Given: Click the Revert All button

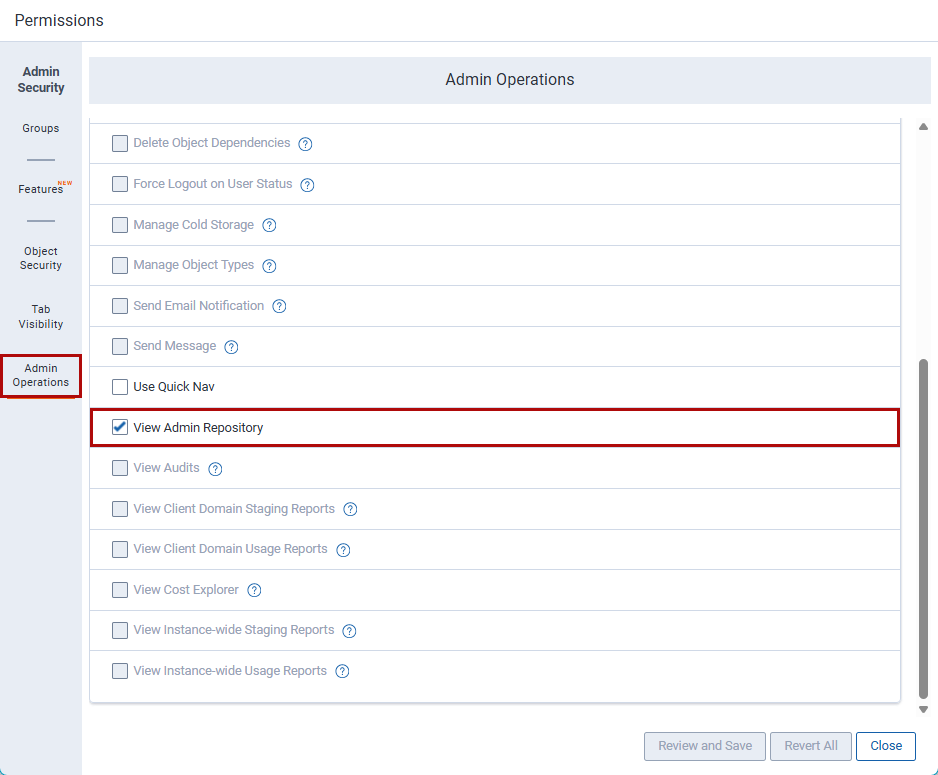Looking at the screenshot, I should (811, 746).
